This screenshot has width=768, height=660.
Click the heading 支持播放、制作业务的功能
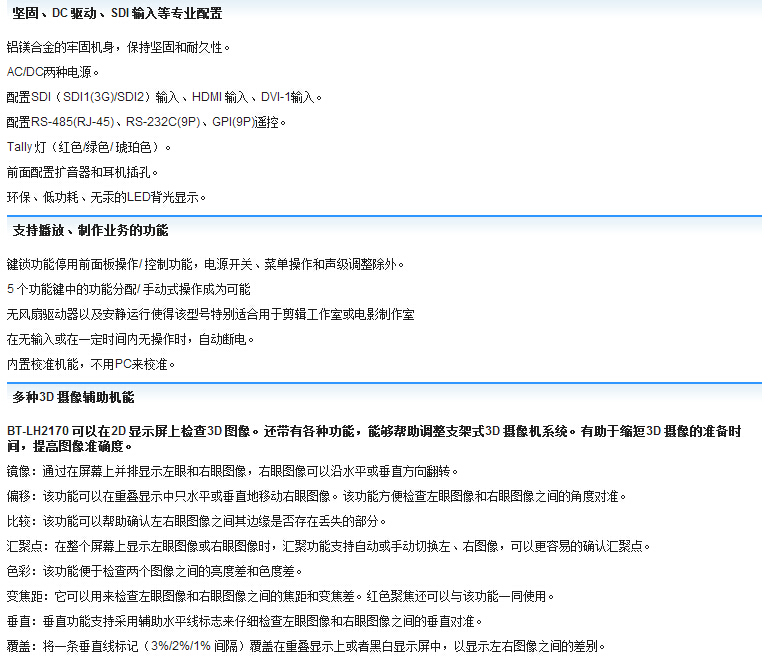pyautogui.click(x=90, y=231)
